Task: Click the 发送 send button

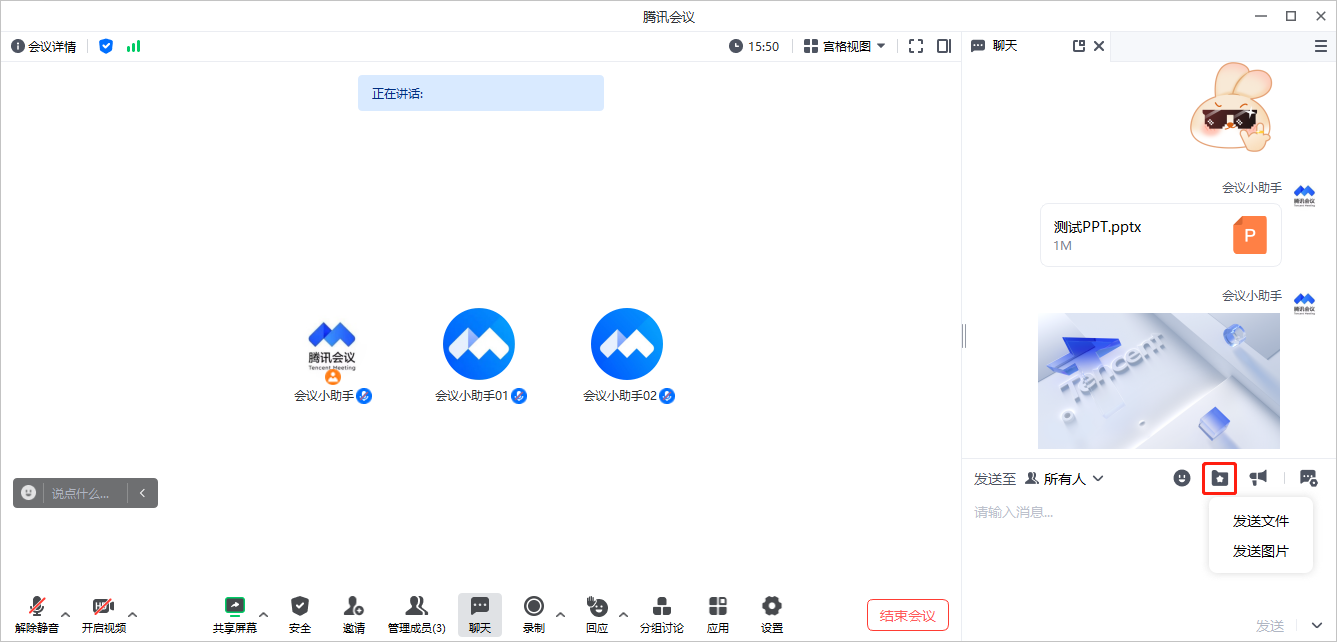Action: 1270,626
